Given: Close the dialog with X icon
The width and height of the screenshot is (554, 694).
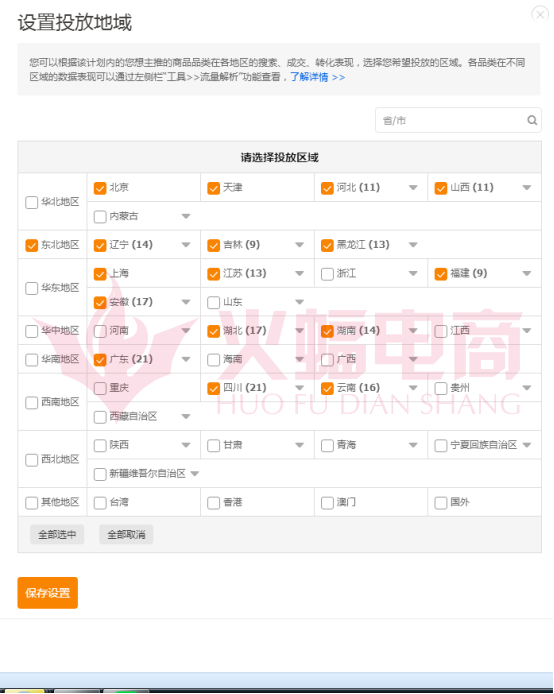Looking at the screenshot, I should click(x=540, y=15).
